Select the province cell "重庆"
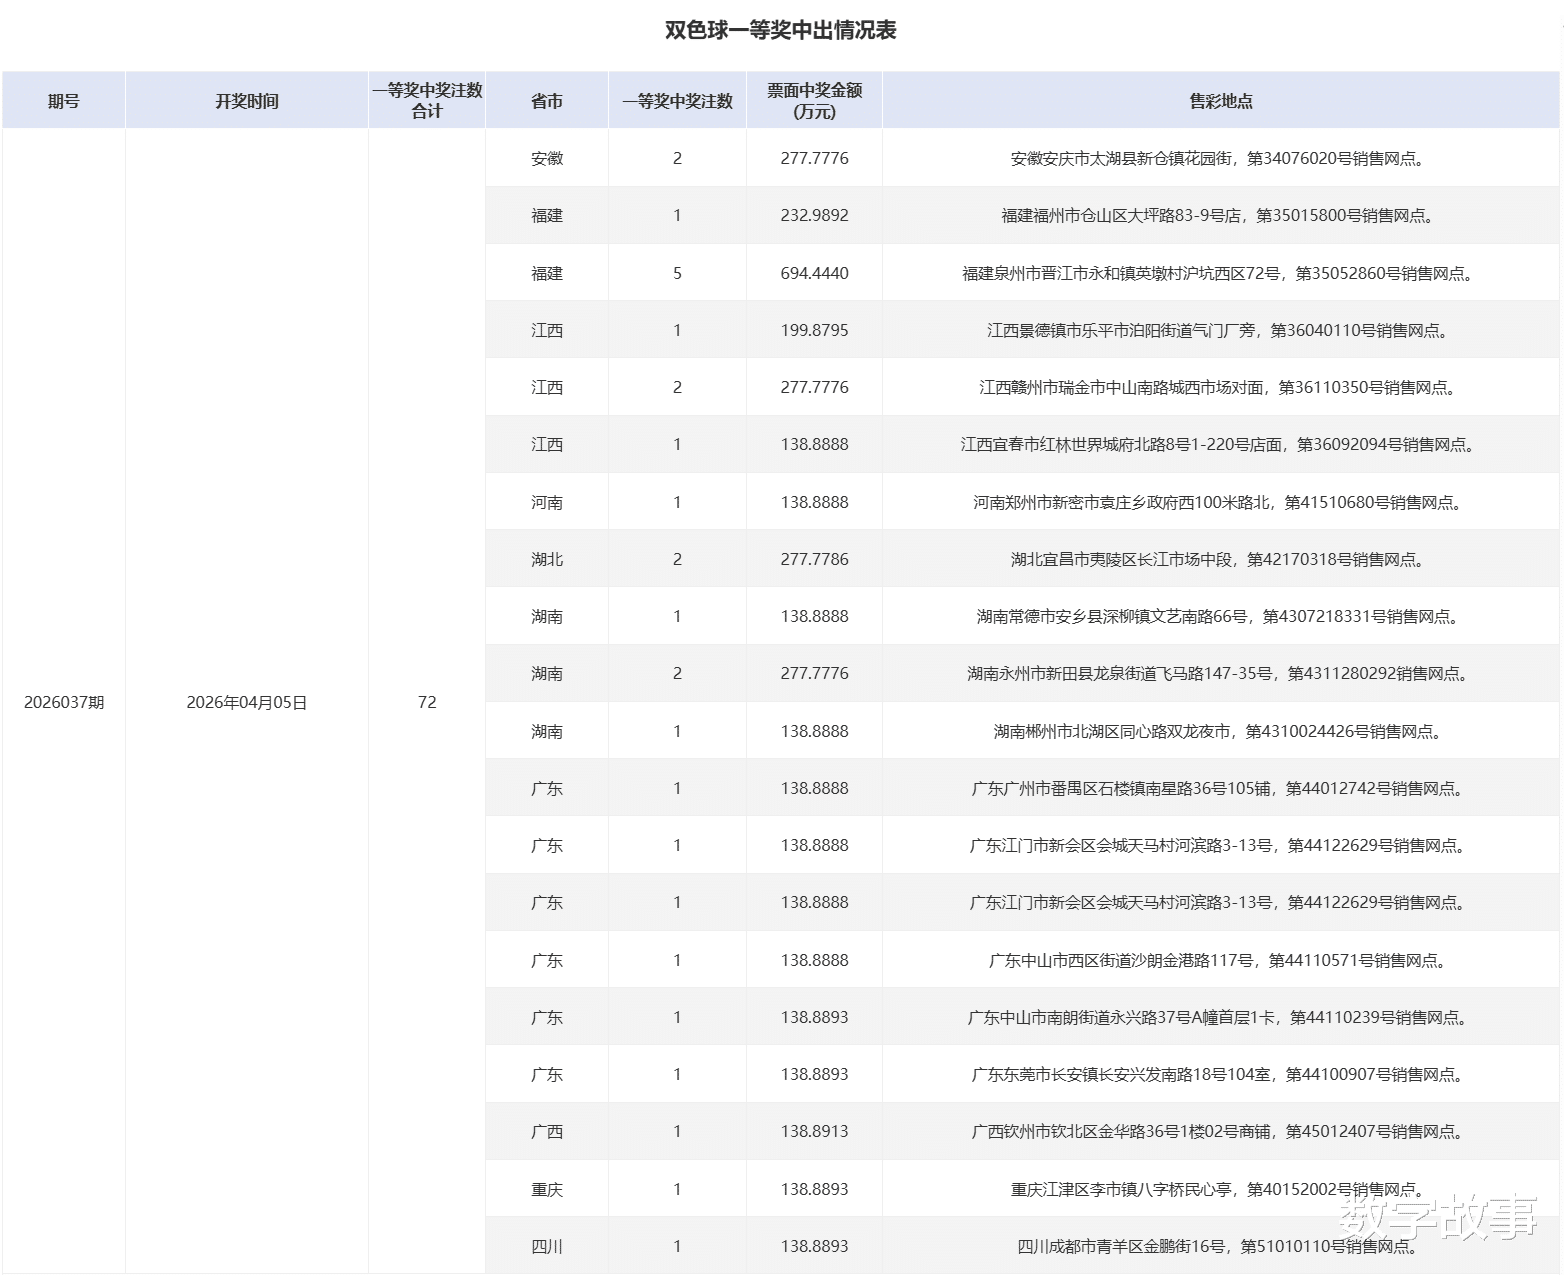This screenshot has width=1564, height=1275. click(x=547, y=1189)
